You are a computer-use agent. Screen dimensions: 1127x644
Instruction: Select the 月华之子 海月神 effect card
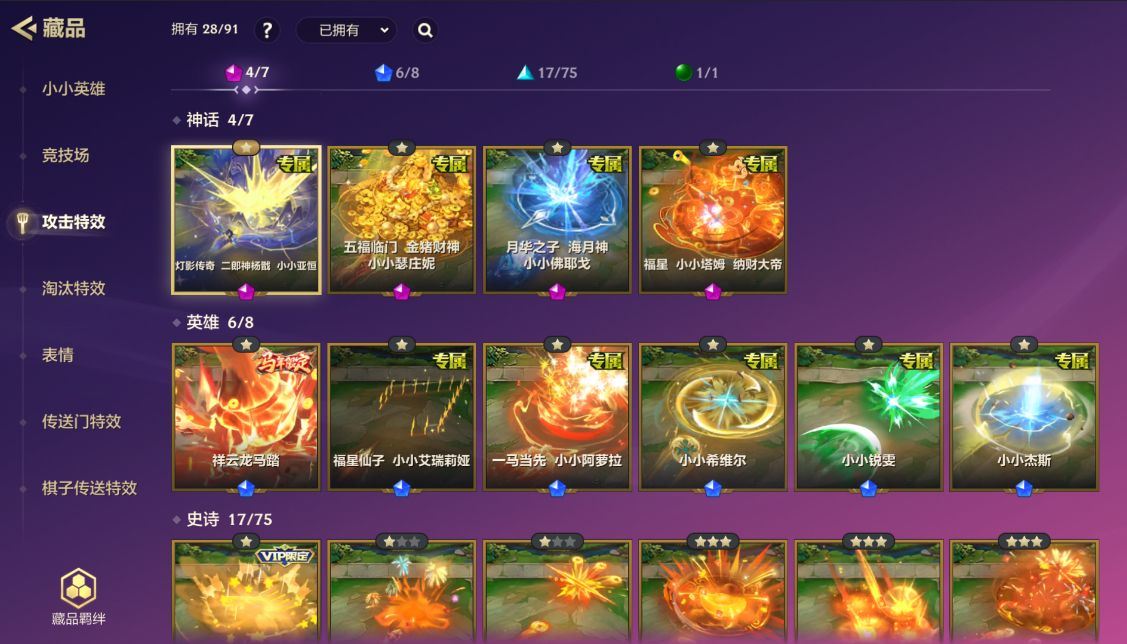557,220
